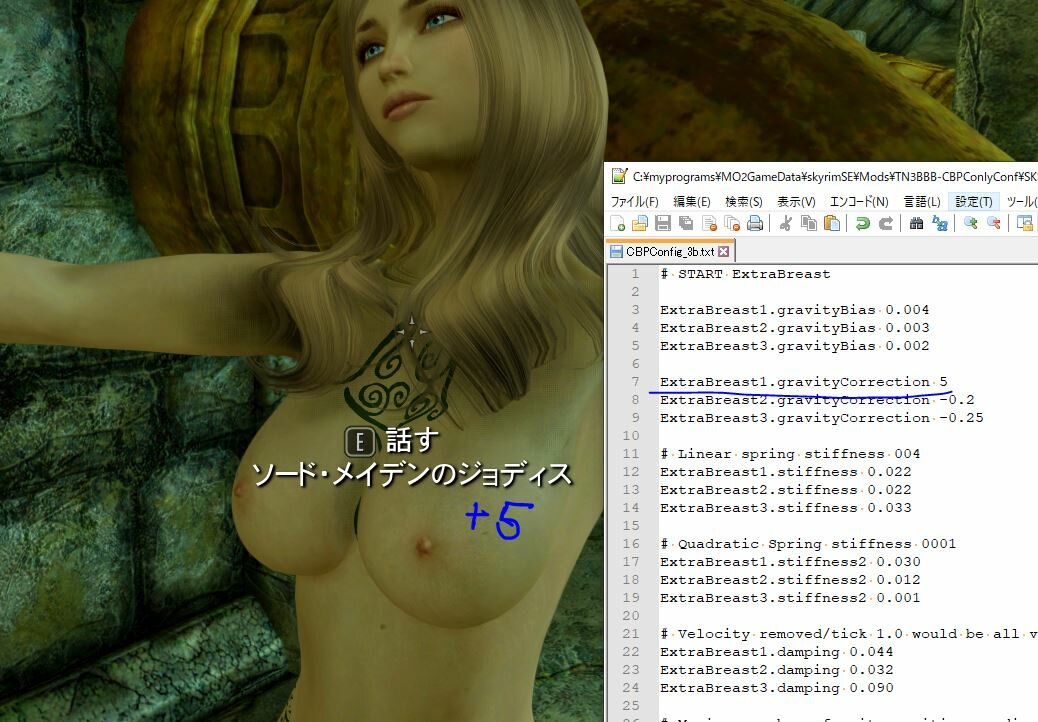This screenshot has height=722, width=1038.
Task: Click the Save All toolbar icon
Action: tap(686, 224)
